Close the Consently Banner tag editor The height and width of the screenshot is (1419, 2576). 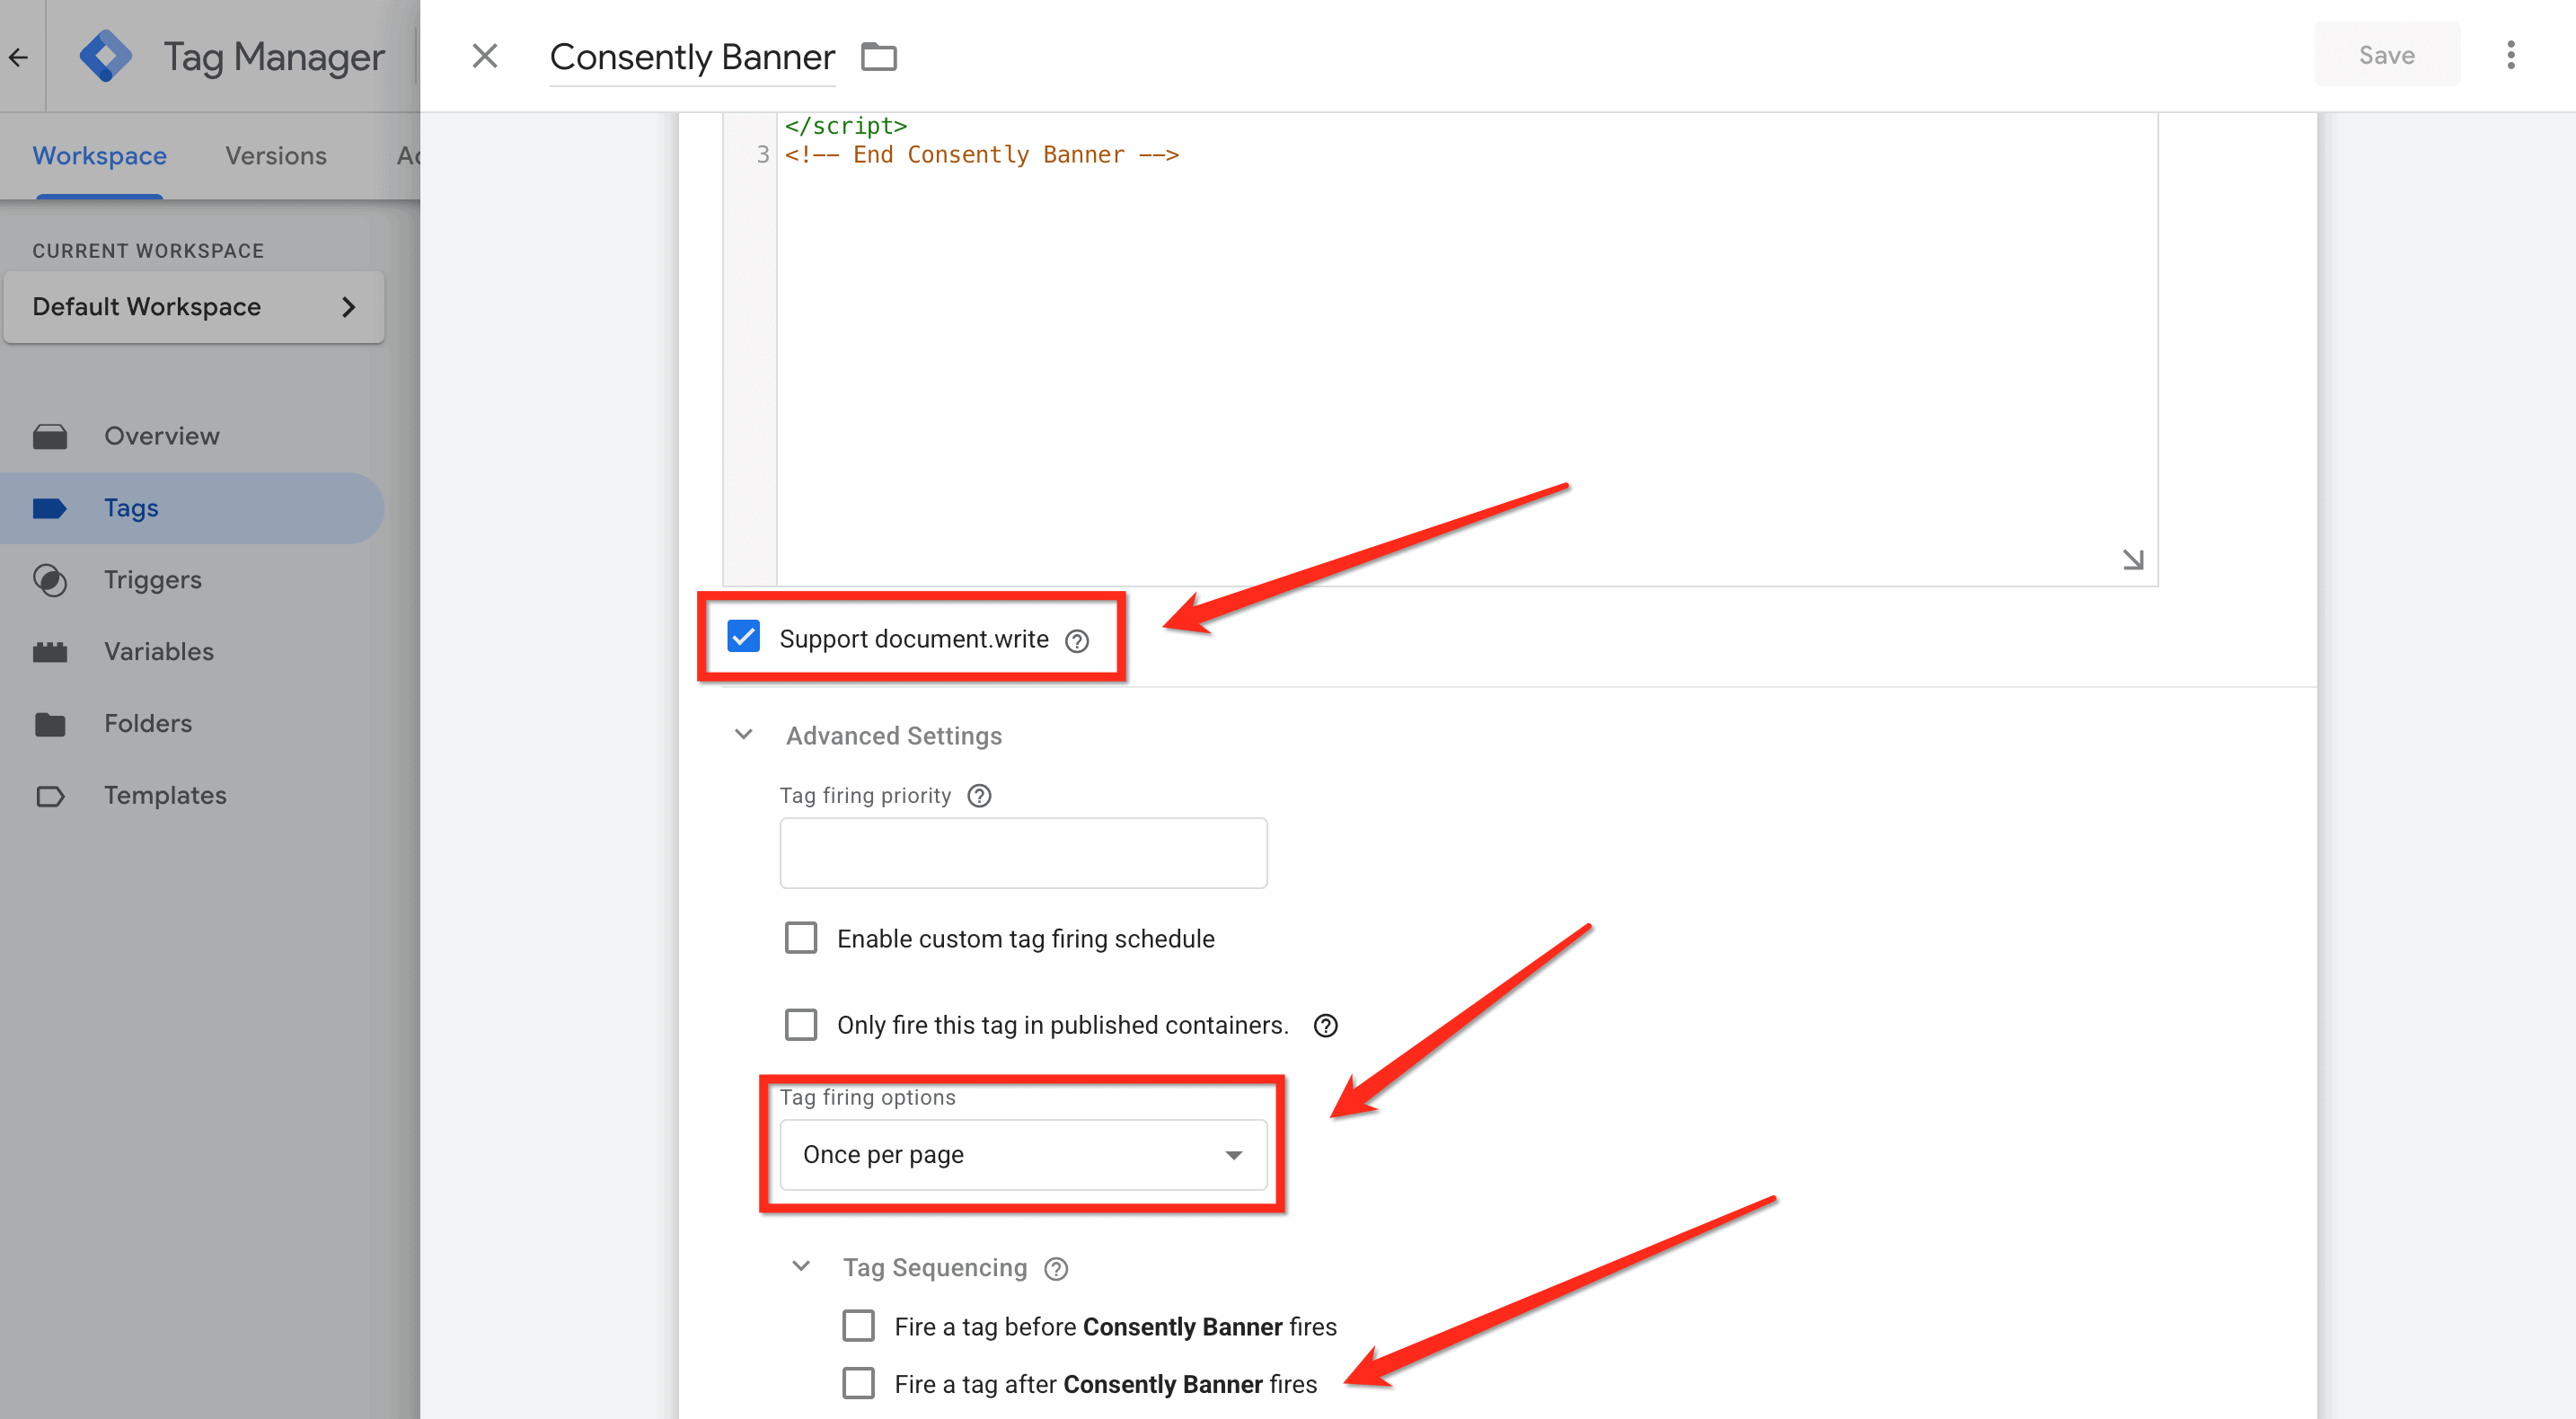tap(485, 56)
